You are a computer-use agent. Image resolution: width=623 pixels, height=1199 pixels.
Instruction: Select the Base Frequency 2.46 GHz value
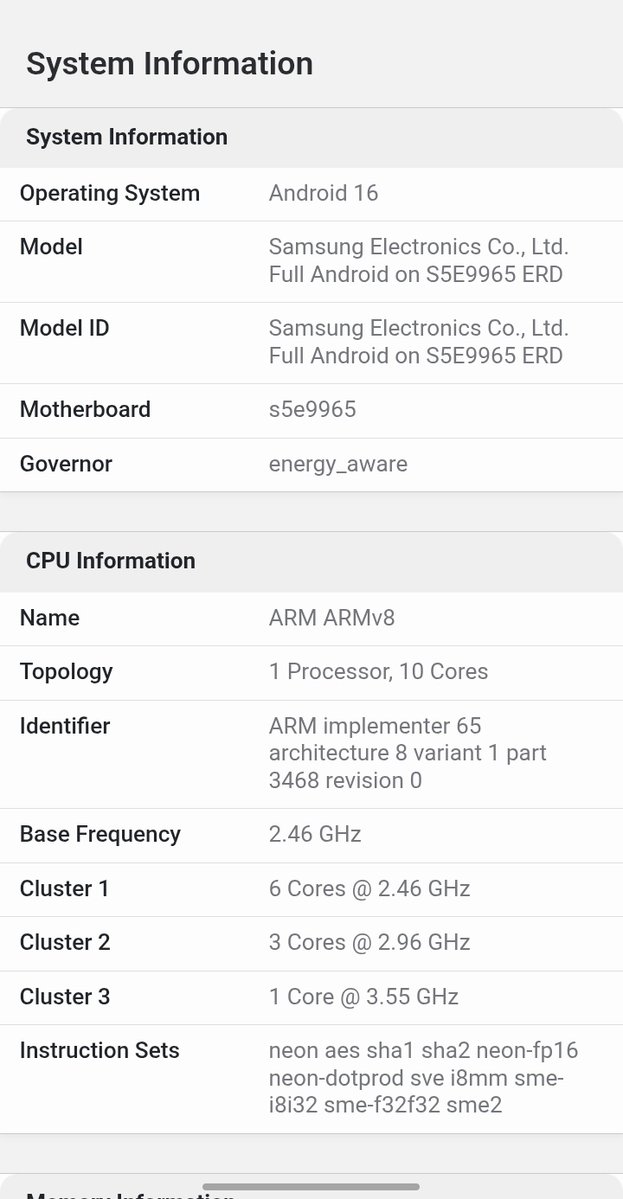tap(315, 834)
